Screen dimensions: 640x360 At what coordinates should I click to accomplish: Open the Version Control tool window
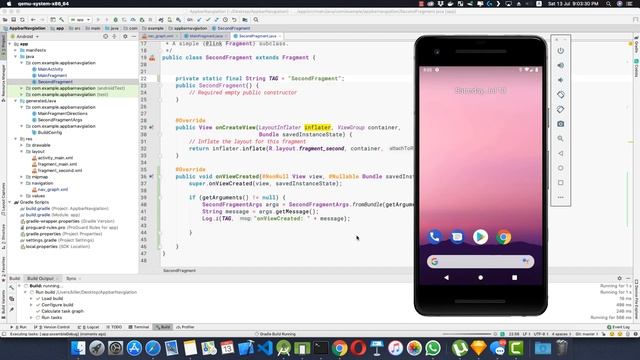52,327
